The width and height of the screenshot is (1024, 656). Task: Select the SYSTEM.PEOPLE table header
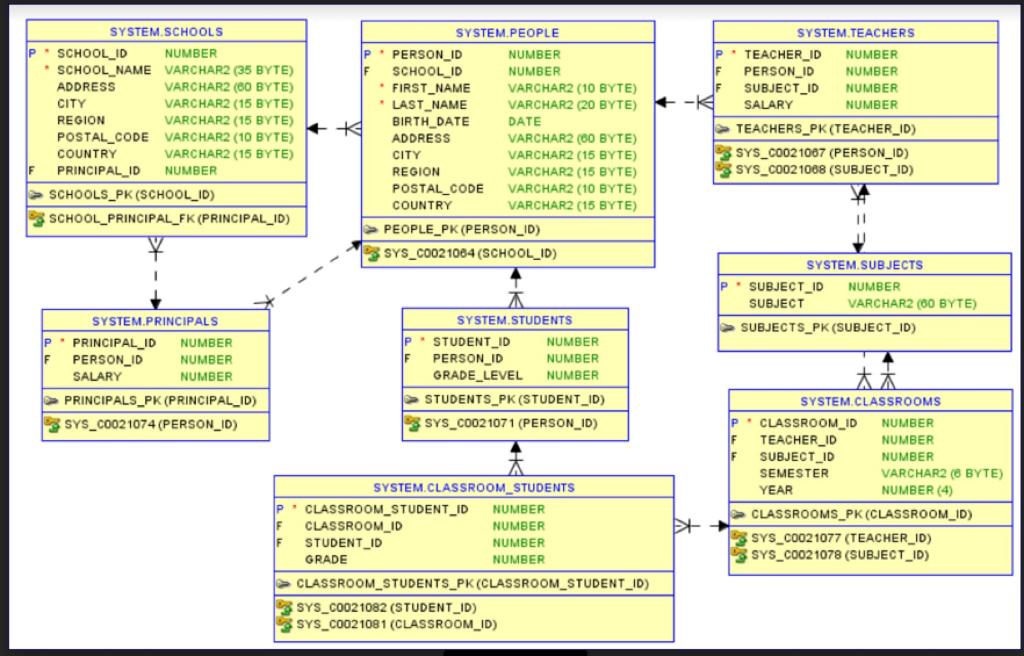tap(508, 31)
